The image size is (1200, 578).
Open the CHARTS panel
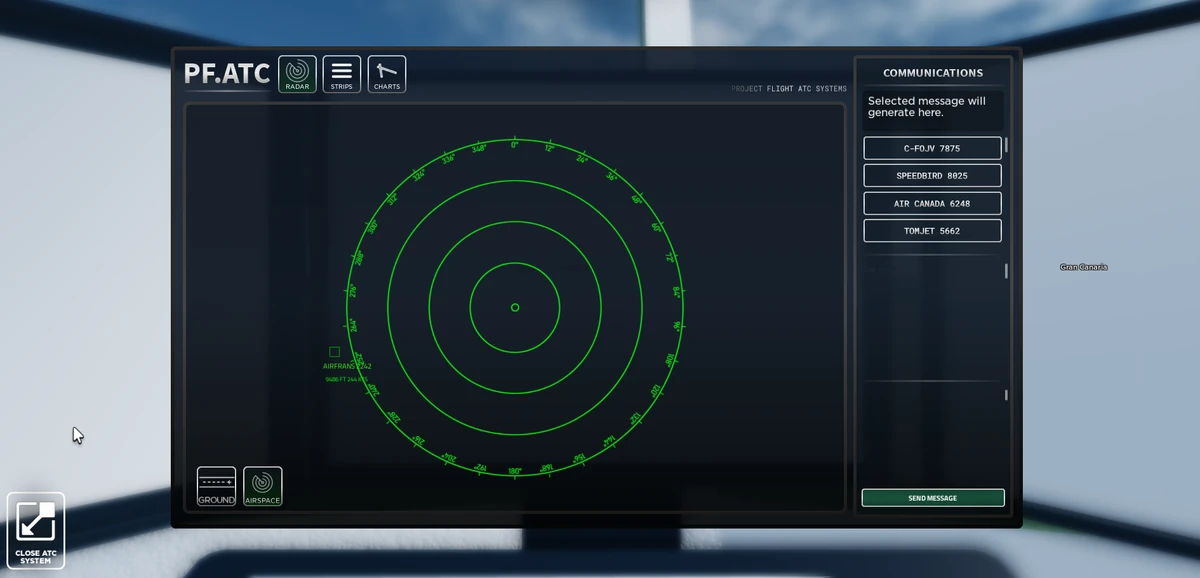(x=386, y=73)
